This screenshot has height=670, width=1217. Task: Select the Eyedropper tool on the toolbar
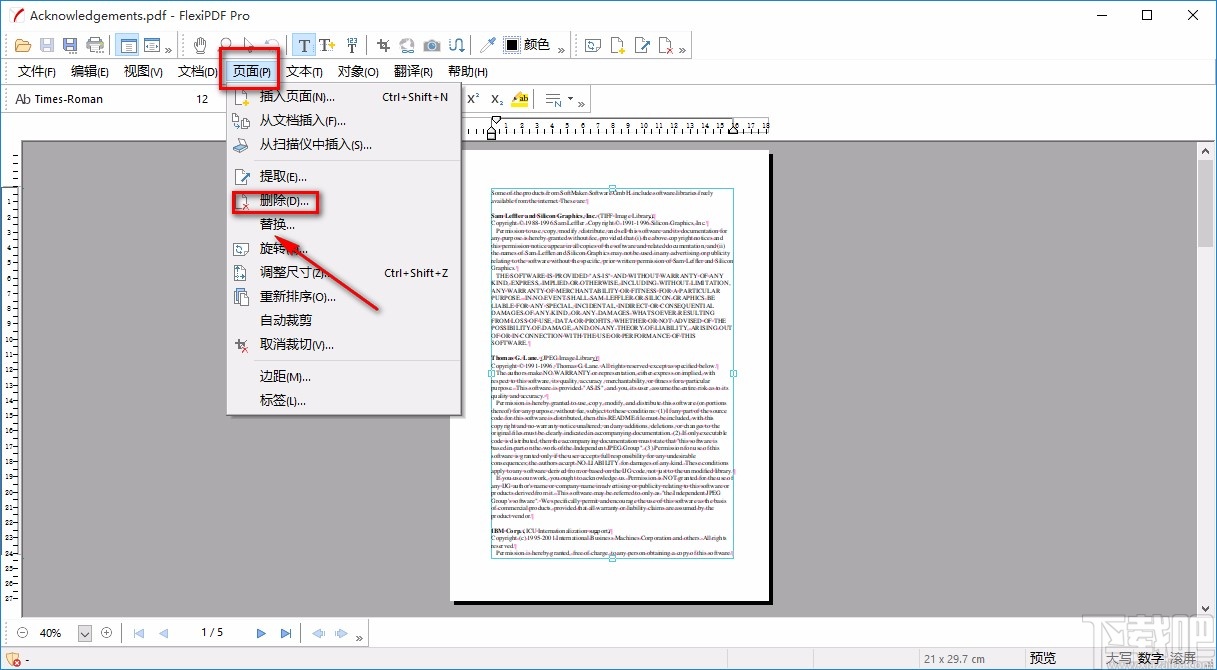486,44
